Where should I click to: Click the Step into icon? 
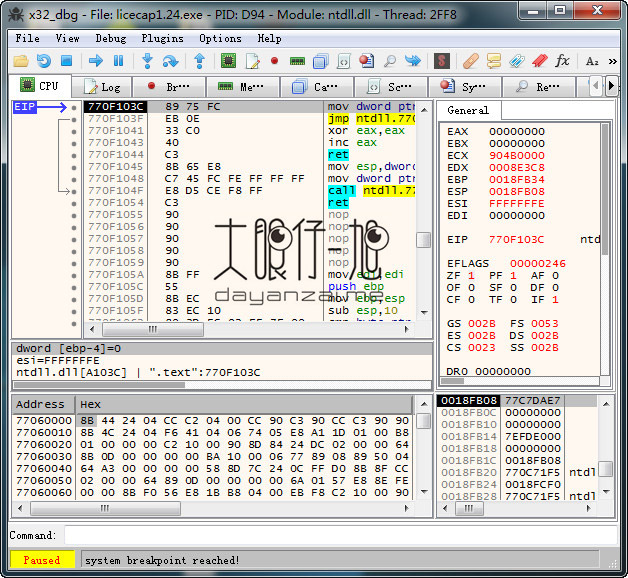(147, 61)
